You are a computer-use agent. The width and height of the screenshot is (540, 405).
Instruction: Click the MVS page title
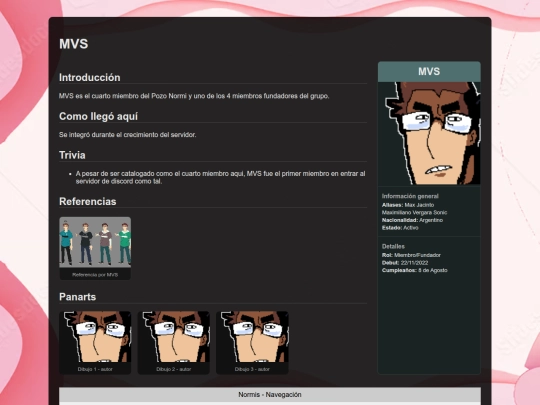74,44
